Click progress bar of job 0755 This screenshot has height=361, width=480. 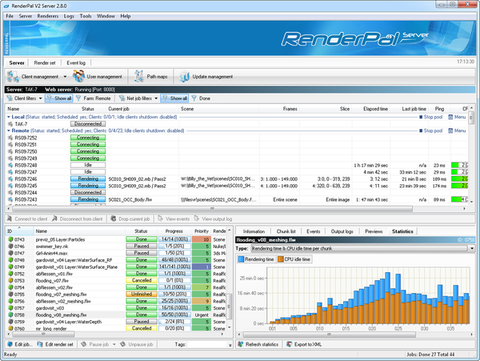point(174,294)
